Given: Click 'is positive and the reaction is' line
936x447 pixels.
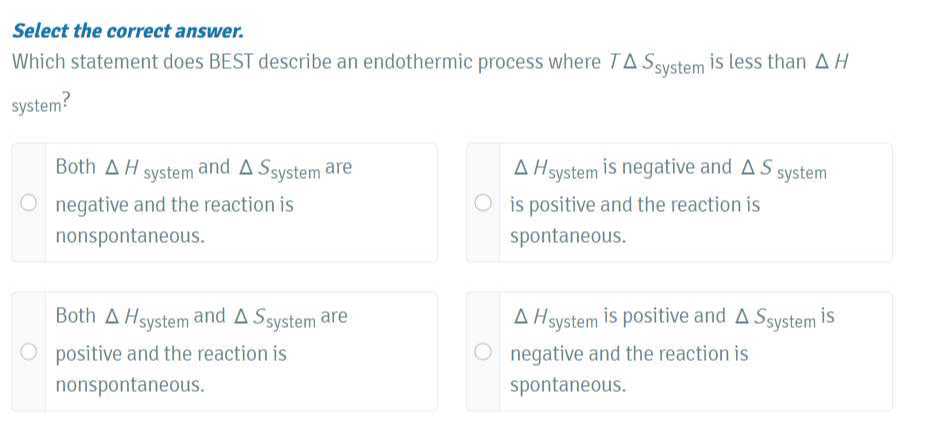Looking at the screenshot, I should point(635,205).
